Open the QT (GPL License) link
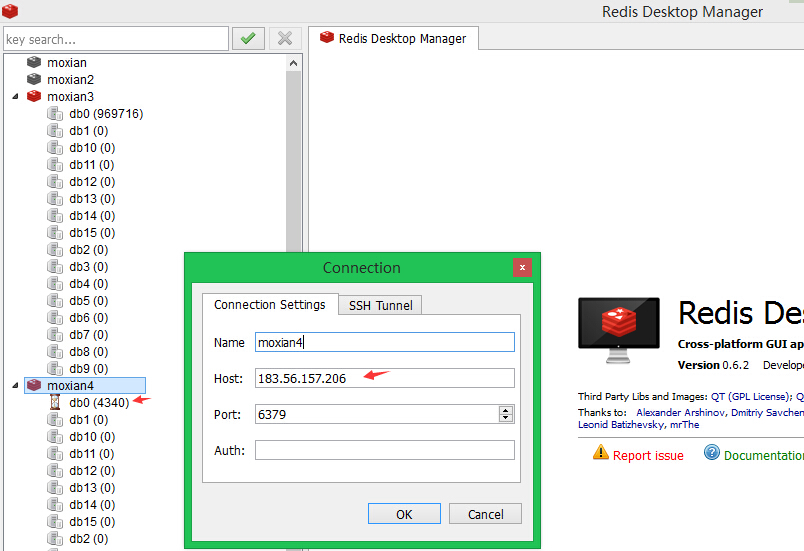This screenshot has width=804, height=551. pos(751,397)
